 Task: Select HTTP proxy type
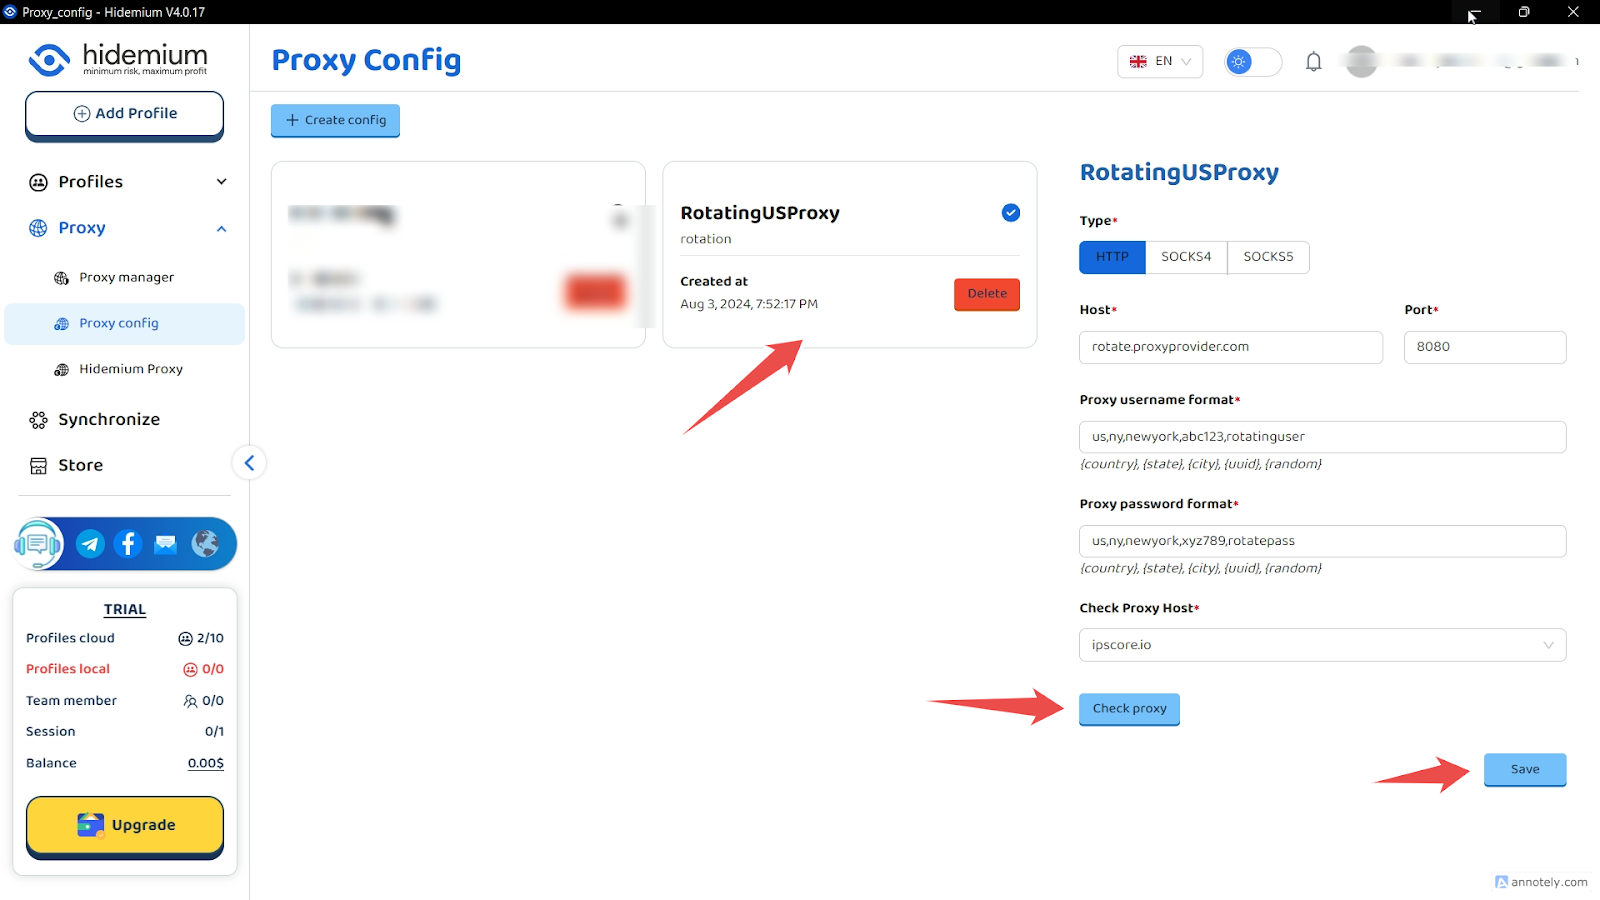click(1112, 257)
